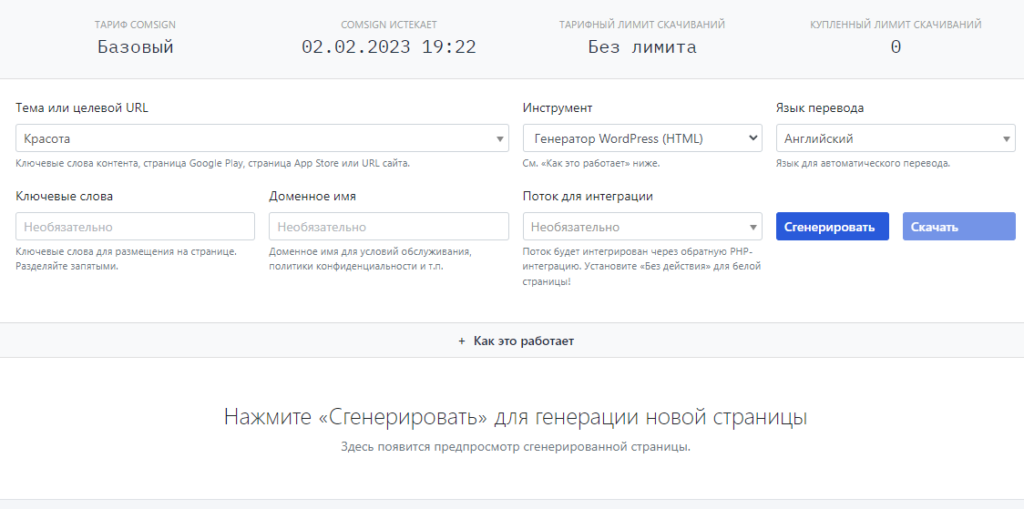Image resolution: width=1024 pixels, height=509 pixels.
Task: Open the 'Поток для интеграции' dropdown
Action: coord(642,227)
